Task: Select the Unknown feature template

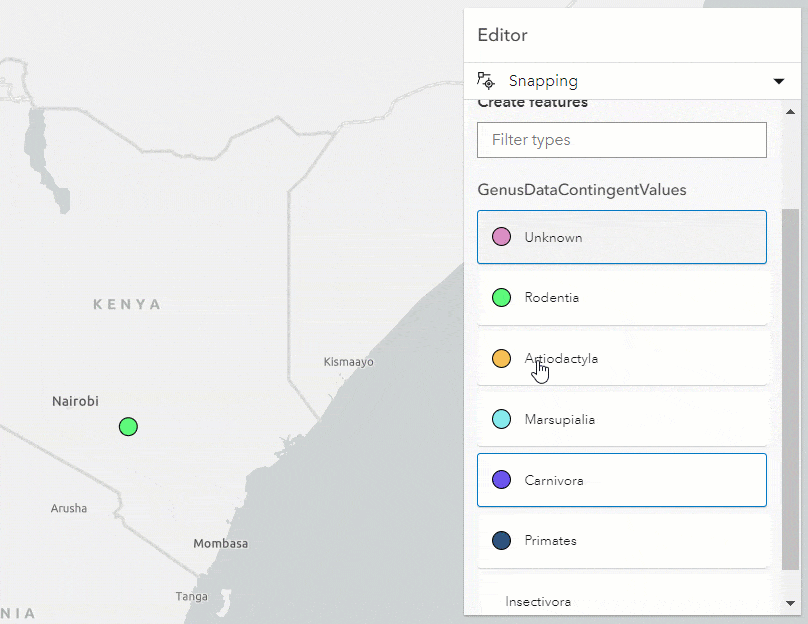Action: point(621,237)
